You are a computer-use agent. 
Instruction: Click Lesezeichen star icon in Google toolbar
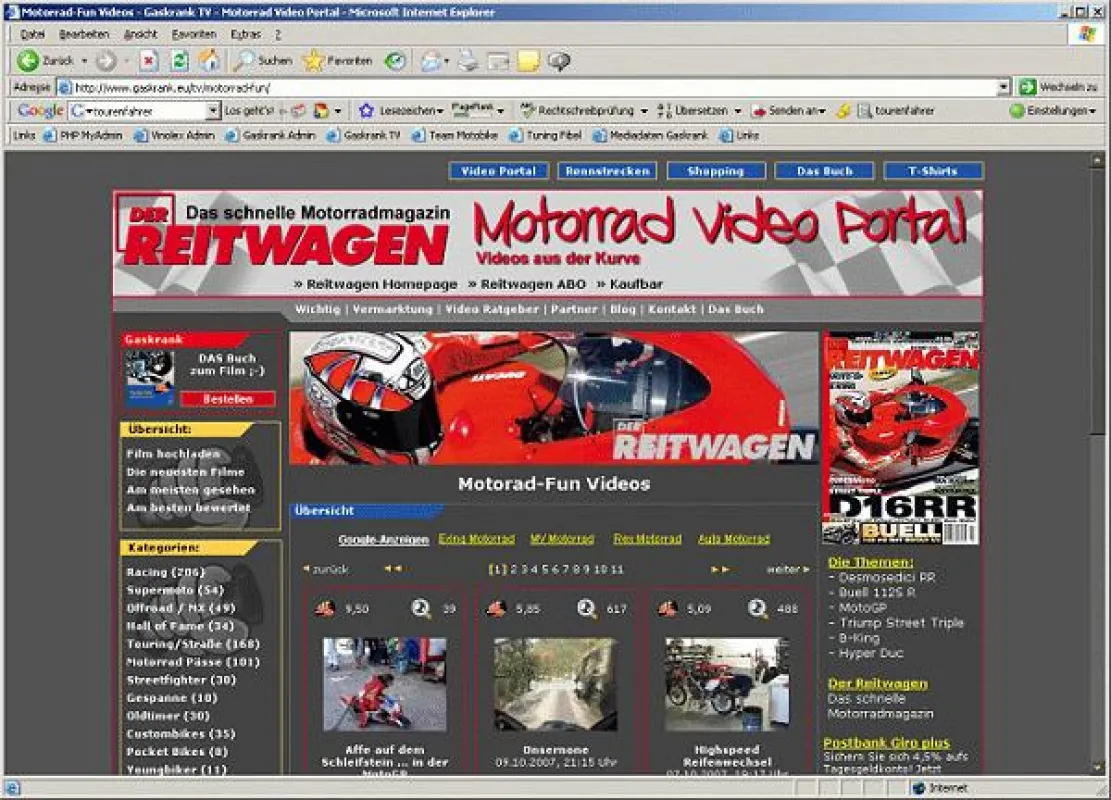point(366,111)
